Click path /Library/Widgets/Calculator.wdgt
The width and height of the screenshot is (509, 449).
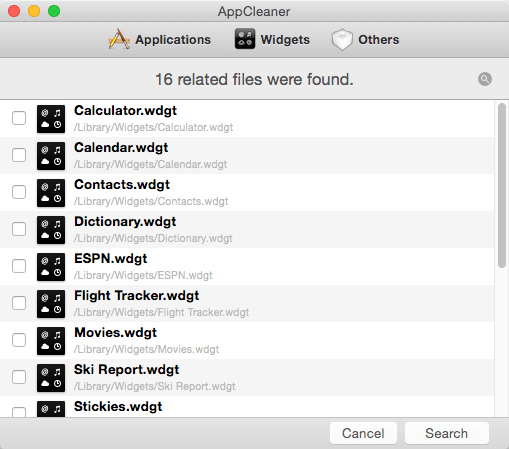coord(153,127)
